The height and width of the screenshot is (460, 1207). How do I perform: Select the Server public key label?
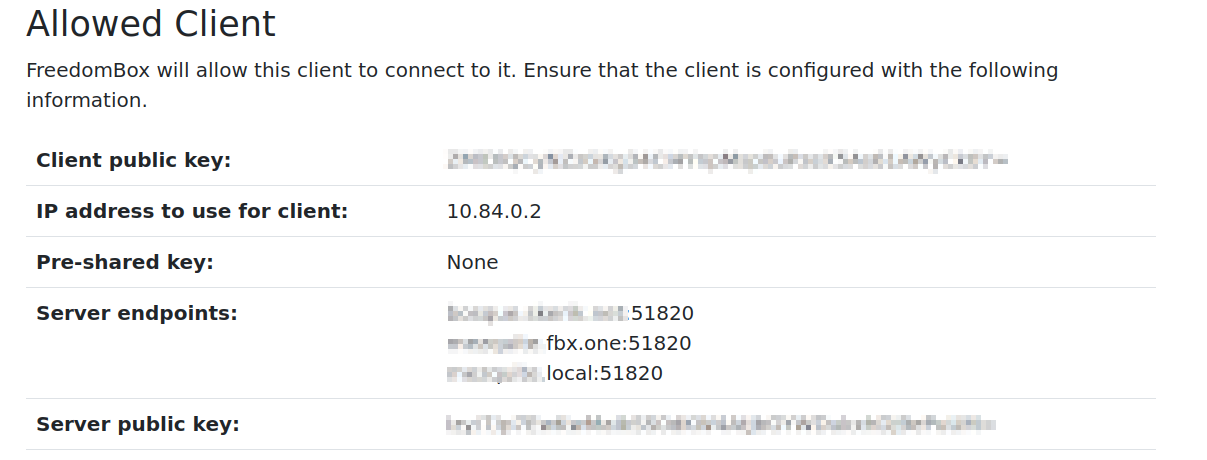pyautogui.click(x=138, y=424)
